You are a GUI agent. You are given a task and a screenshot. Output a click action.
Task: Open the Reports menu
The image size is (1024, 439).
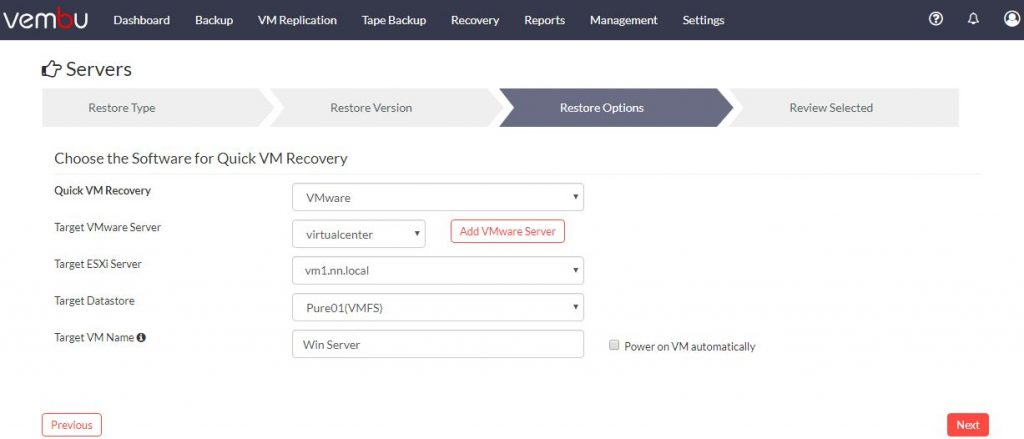point(545,20)
